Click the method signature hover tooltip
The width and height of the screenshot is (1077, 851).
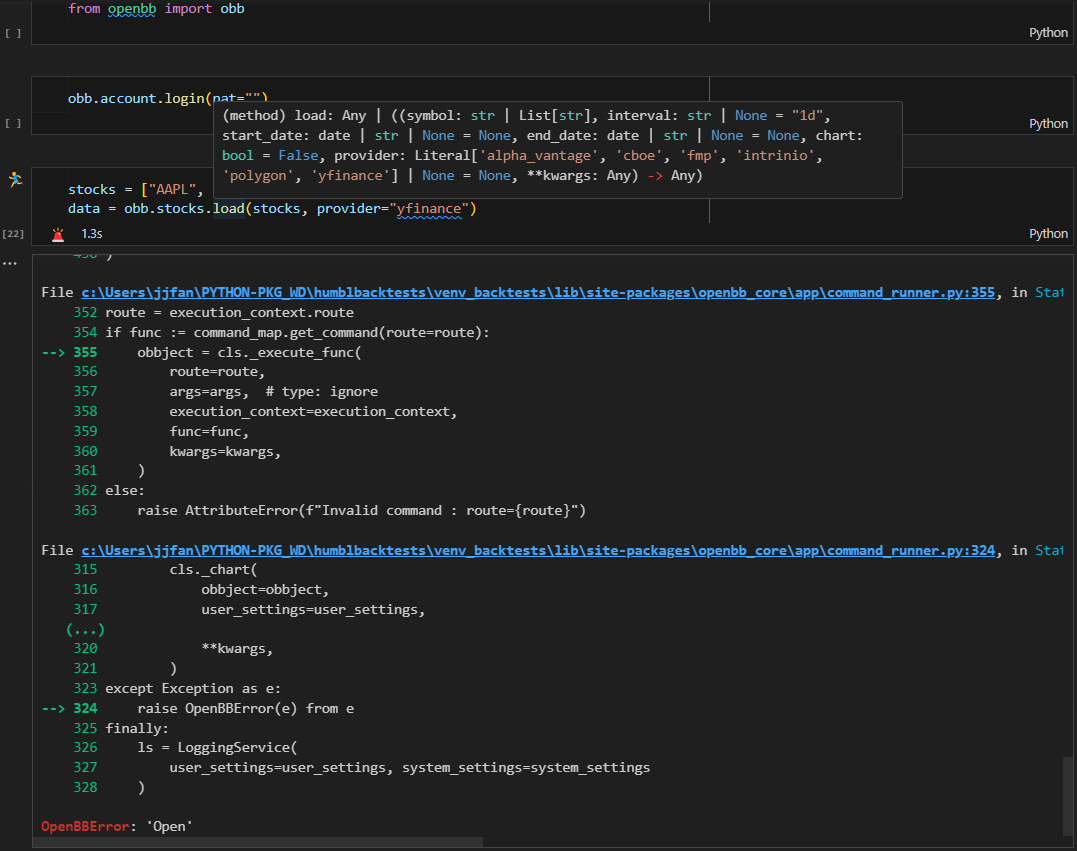point(558,150)
